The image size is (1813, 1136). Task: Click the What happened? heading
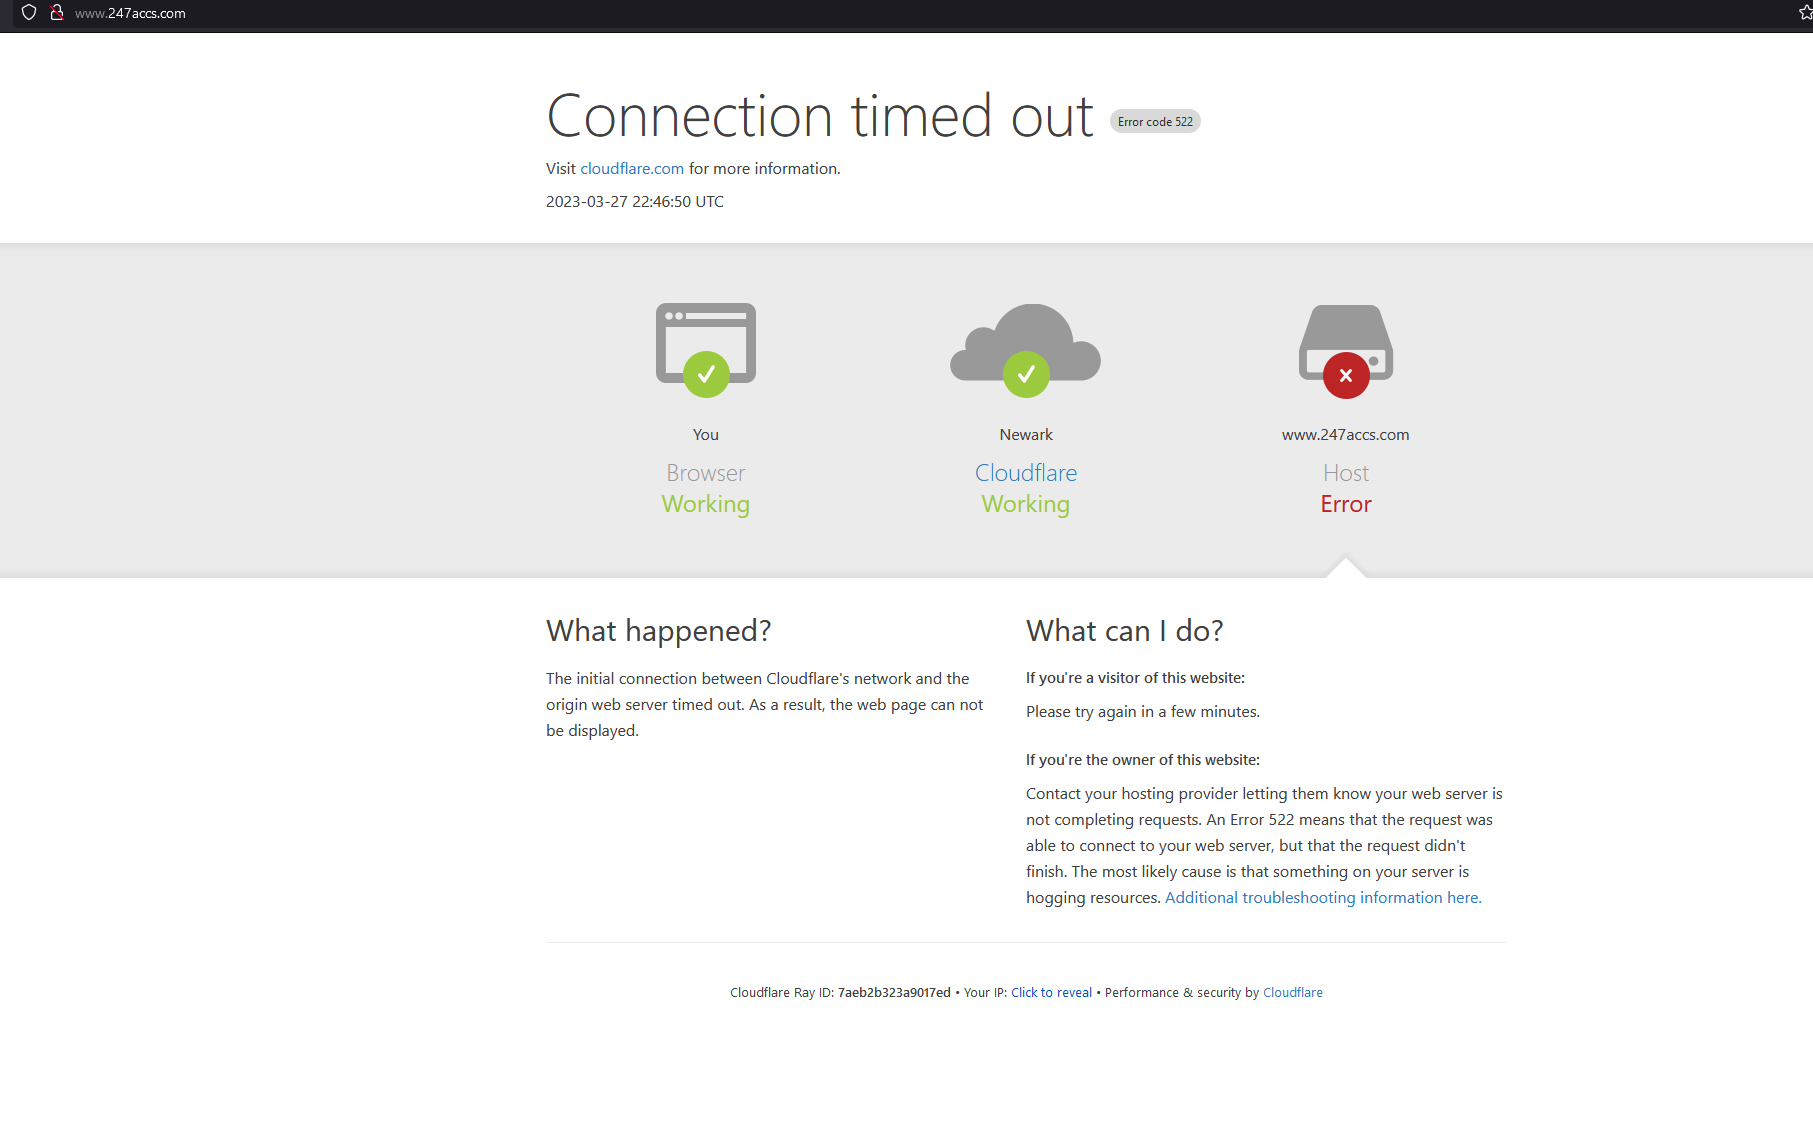[x=658, y=631]
